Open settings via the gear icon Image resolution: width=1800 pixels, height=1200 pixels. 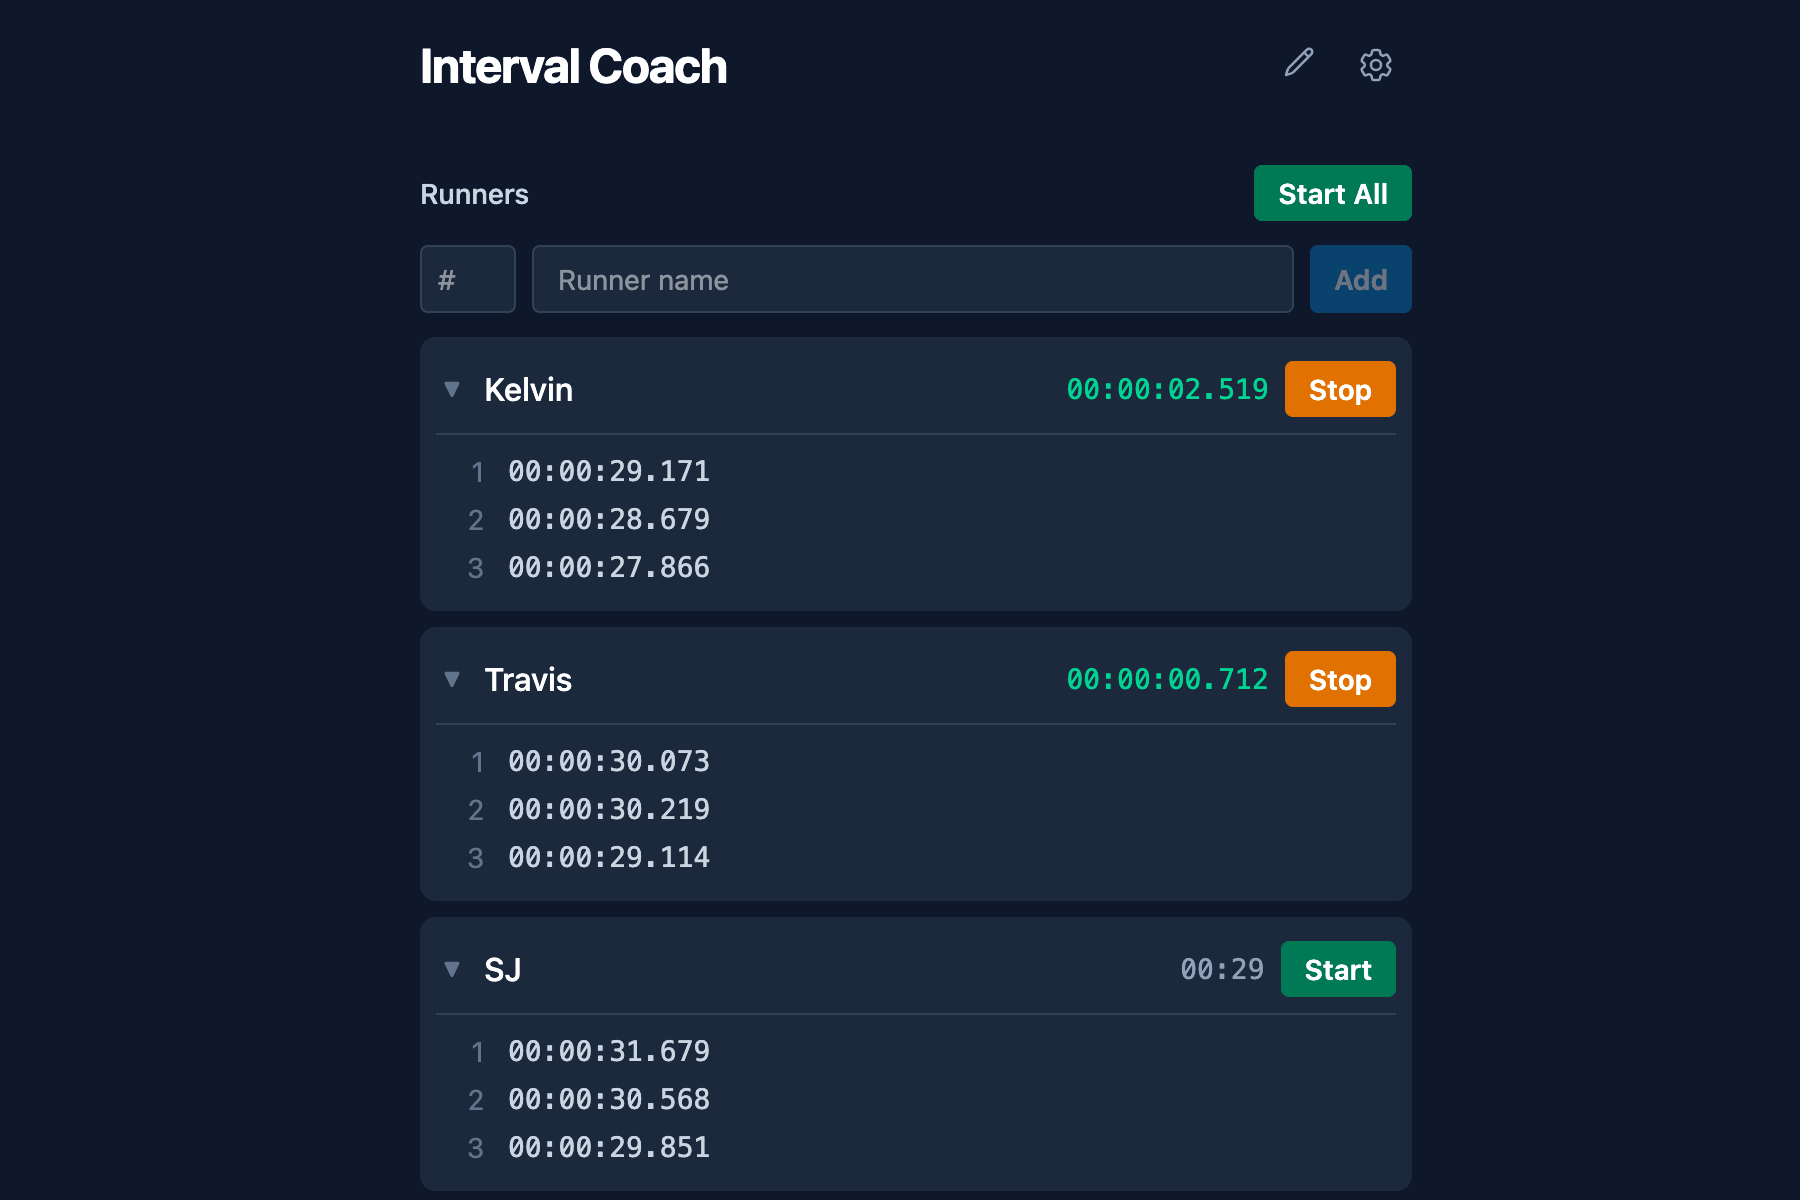click(1376, 65)
